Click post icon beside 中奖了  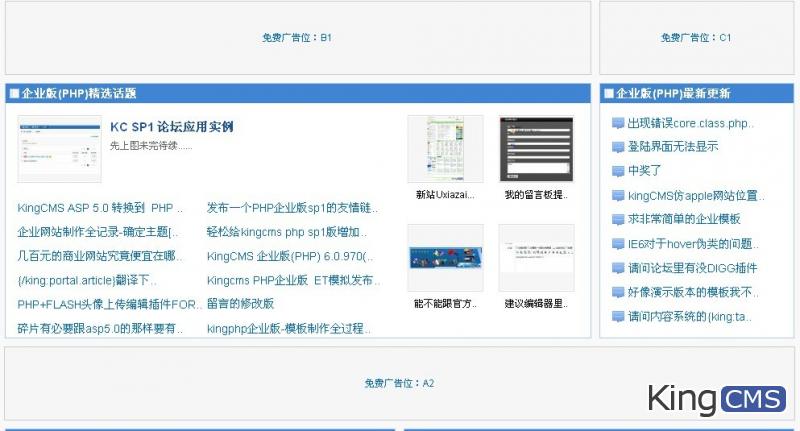[618, 171]
